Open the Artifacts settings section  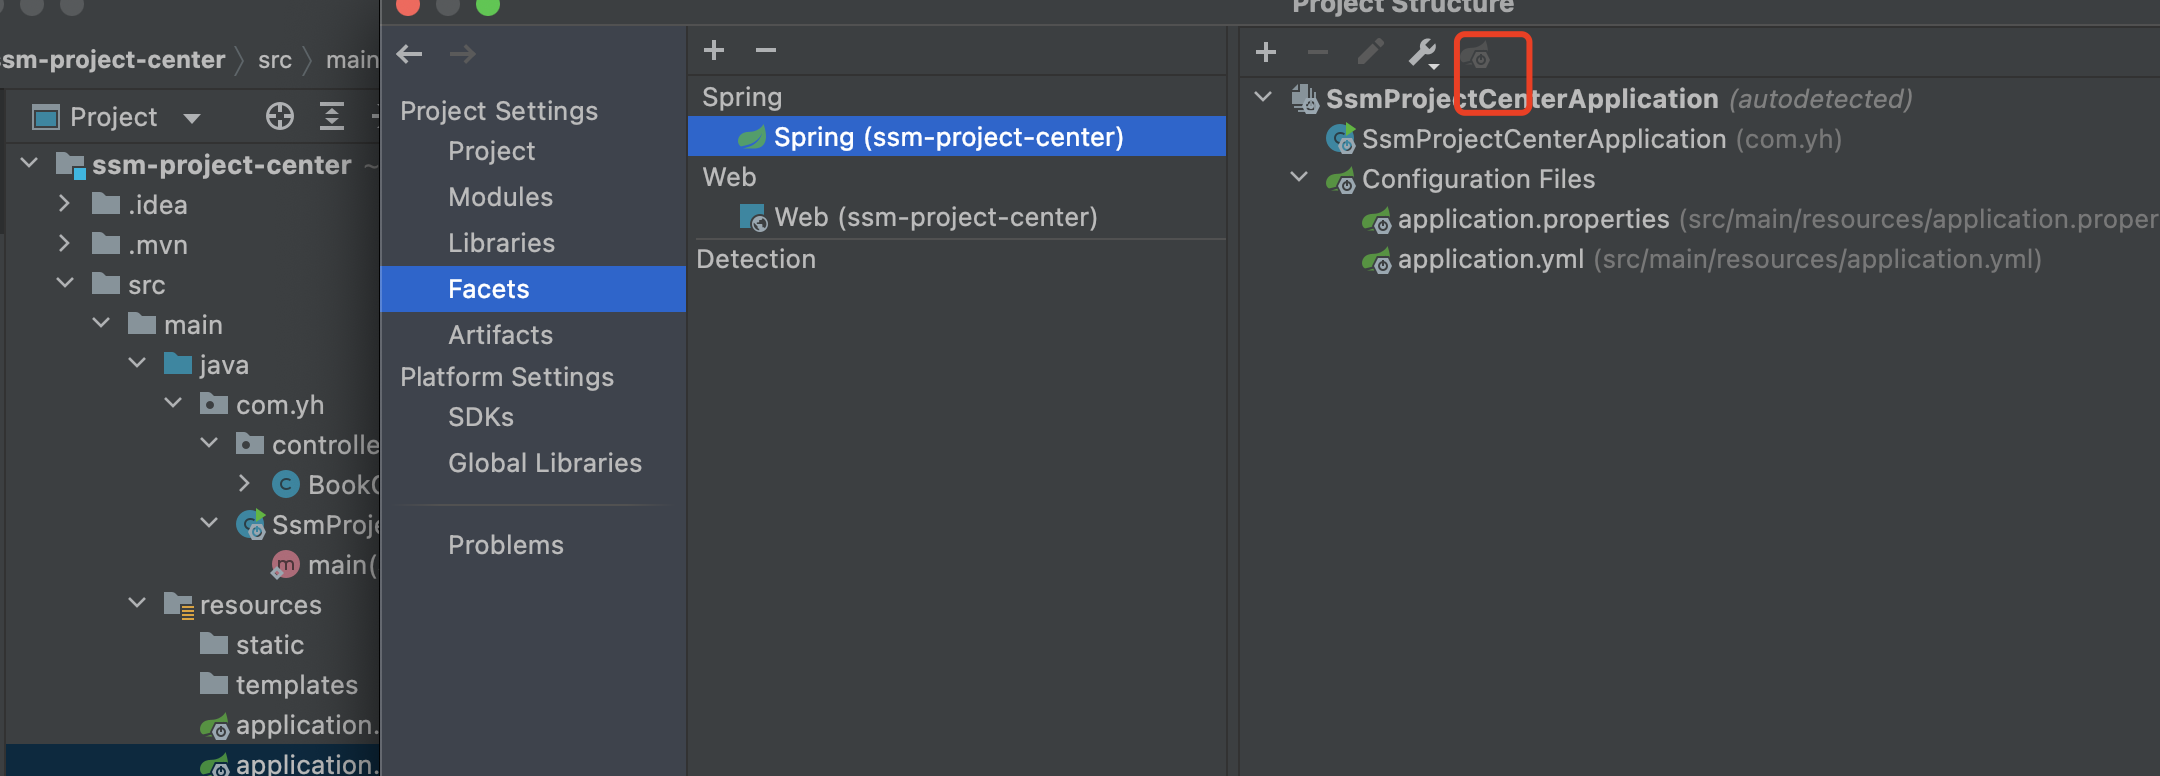click(500, 335)
